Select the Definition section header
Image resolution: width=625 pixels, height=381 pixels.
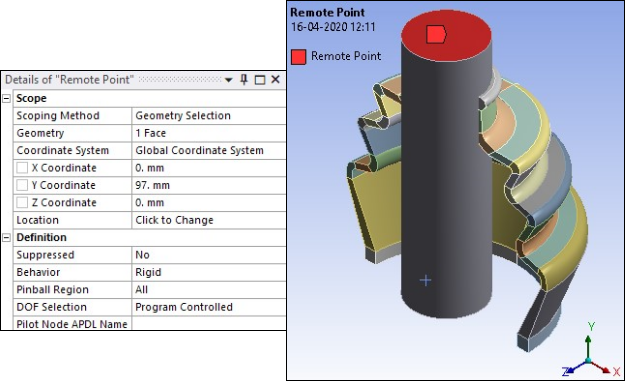point(41,238)
